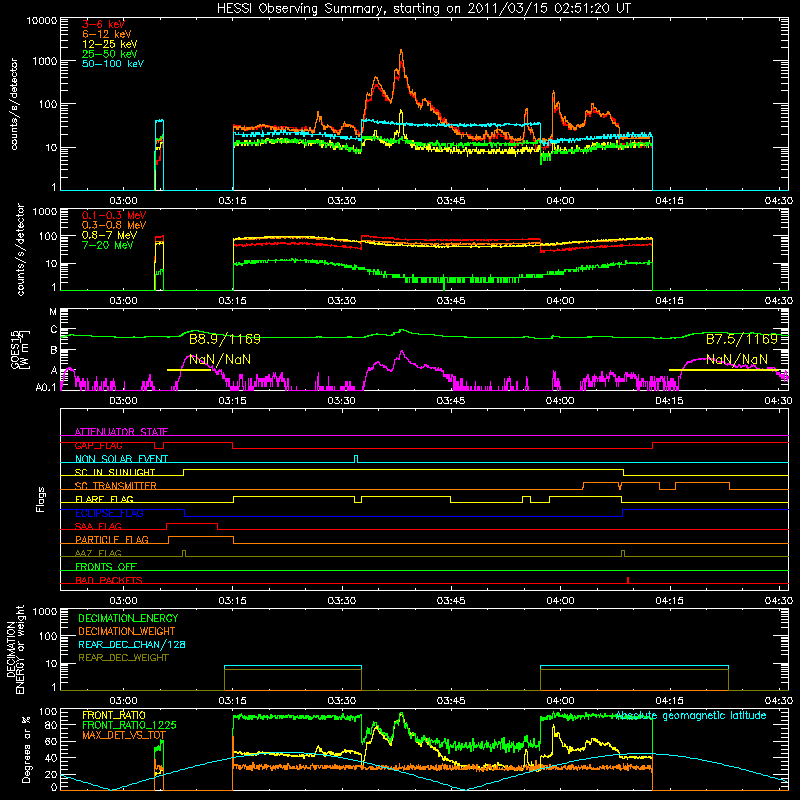The height and width of the screenshot is (800, 800).
Task: Click the MAX_DET_VS_TOT legend label
Action: [x=124, y=735]
